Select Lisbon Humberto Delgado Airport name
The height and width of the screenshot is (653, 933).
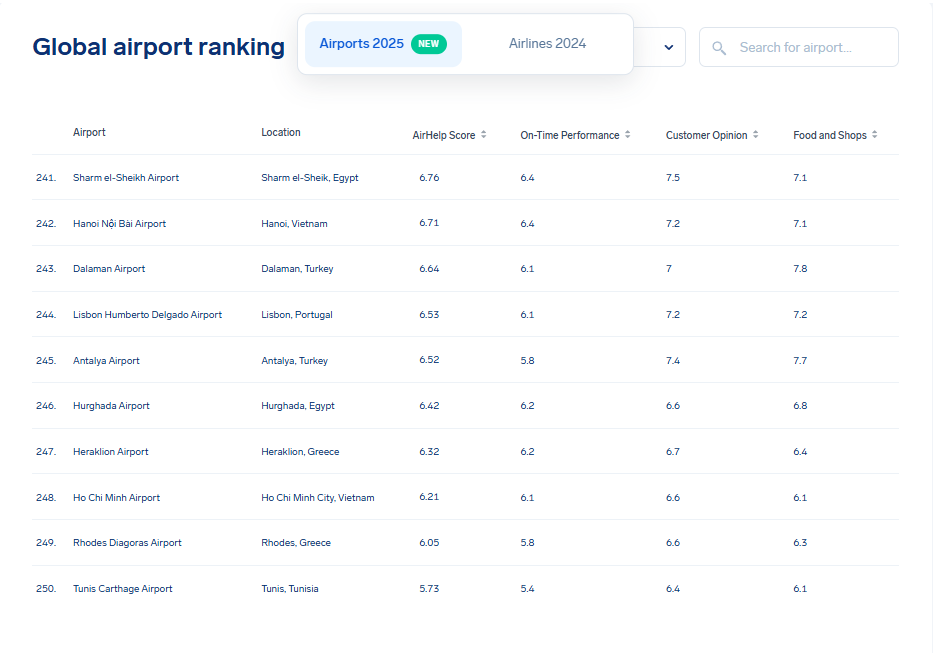[147, 314]
